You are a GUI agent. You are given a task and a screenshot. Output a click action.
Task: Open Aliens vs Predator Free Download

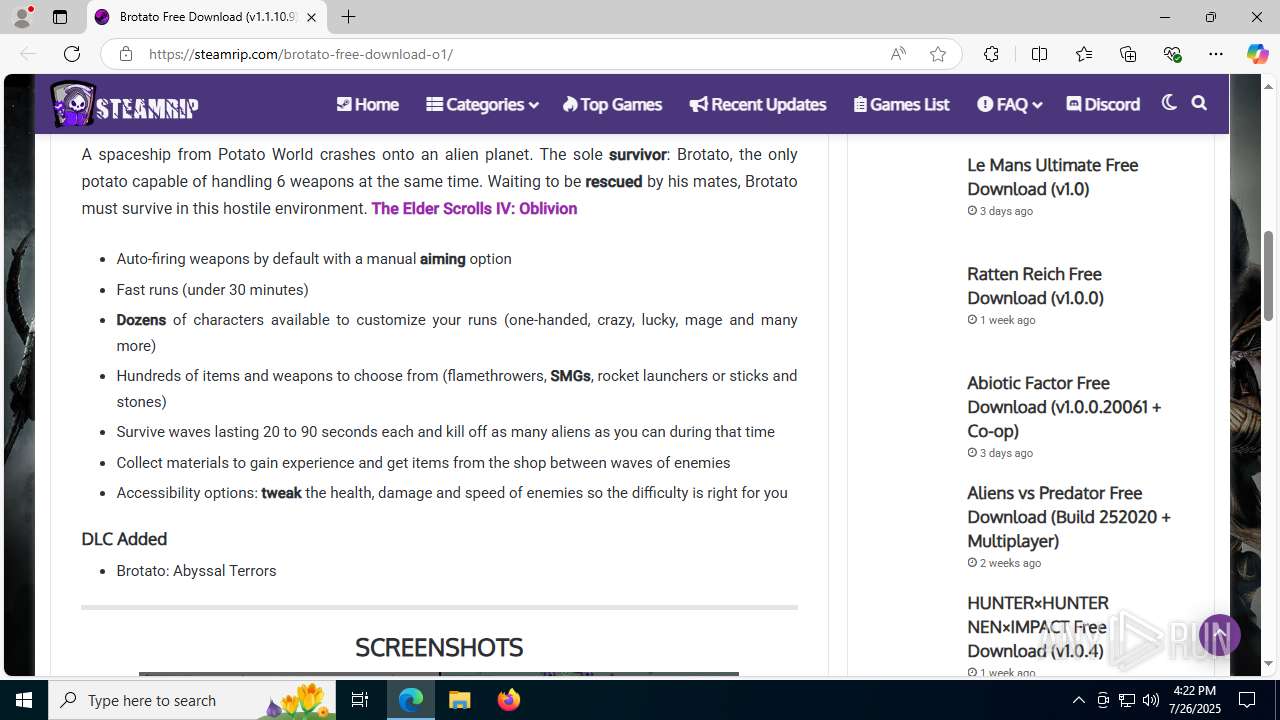(x=1069, y=517)
